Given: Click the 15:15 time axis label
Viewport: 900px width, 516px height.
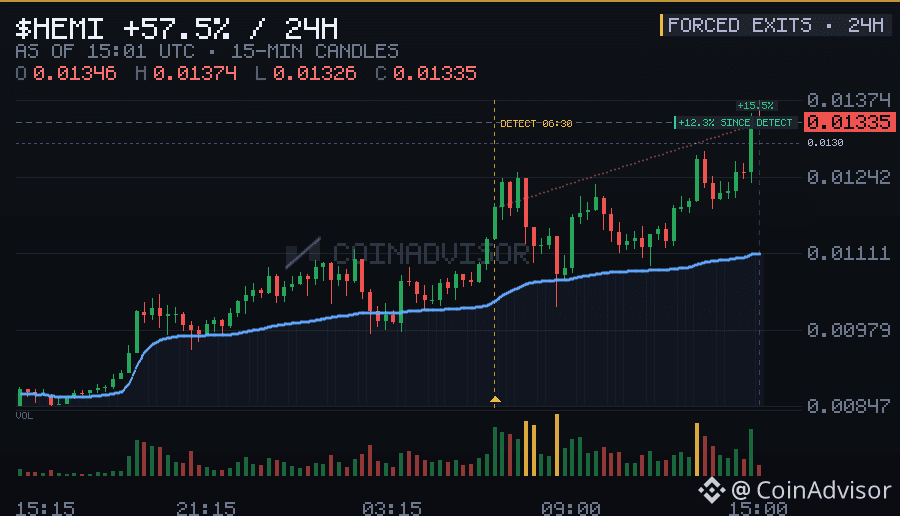Looking at the screenshot, I should click(x=45, y=509).
